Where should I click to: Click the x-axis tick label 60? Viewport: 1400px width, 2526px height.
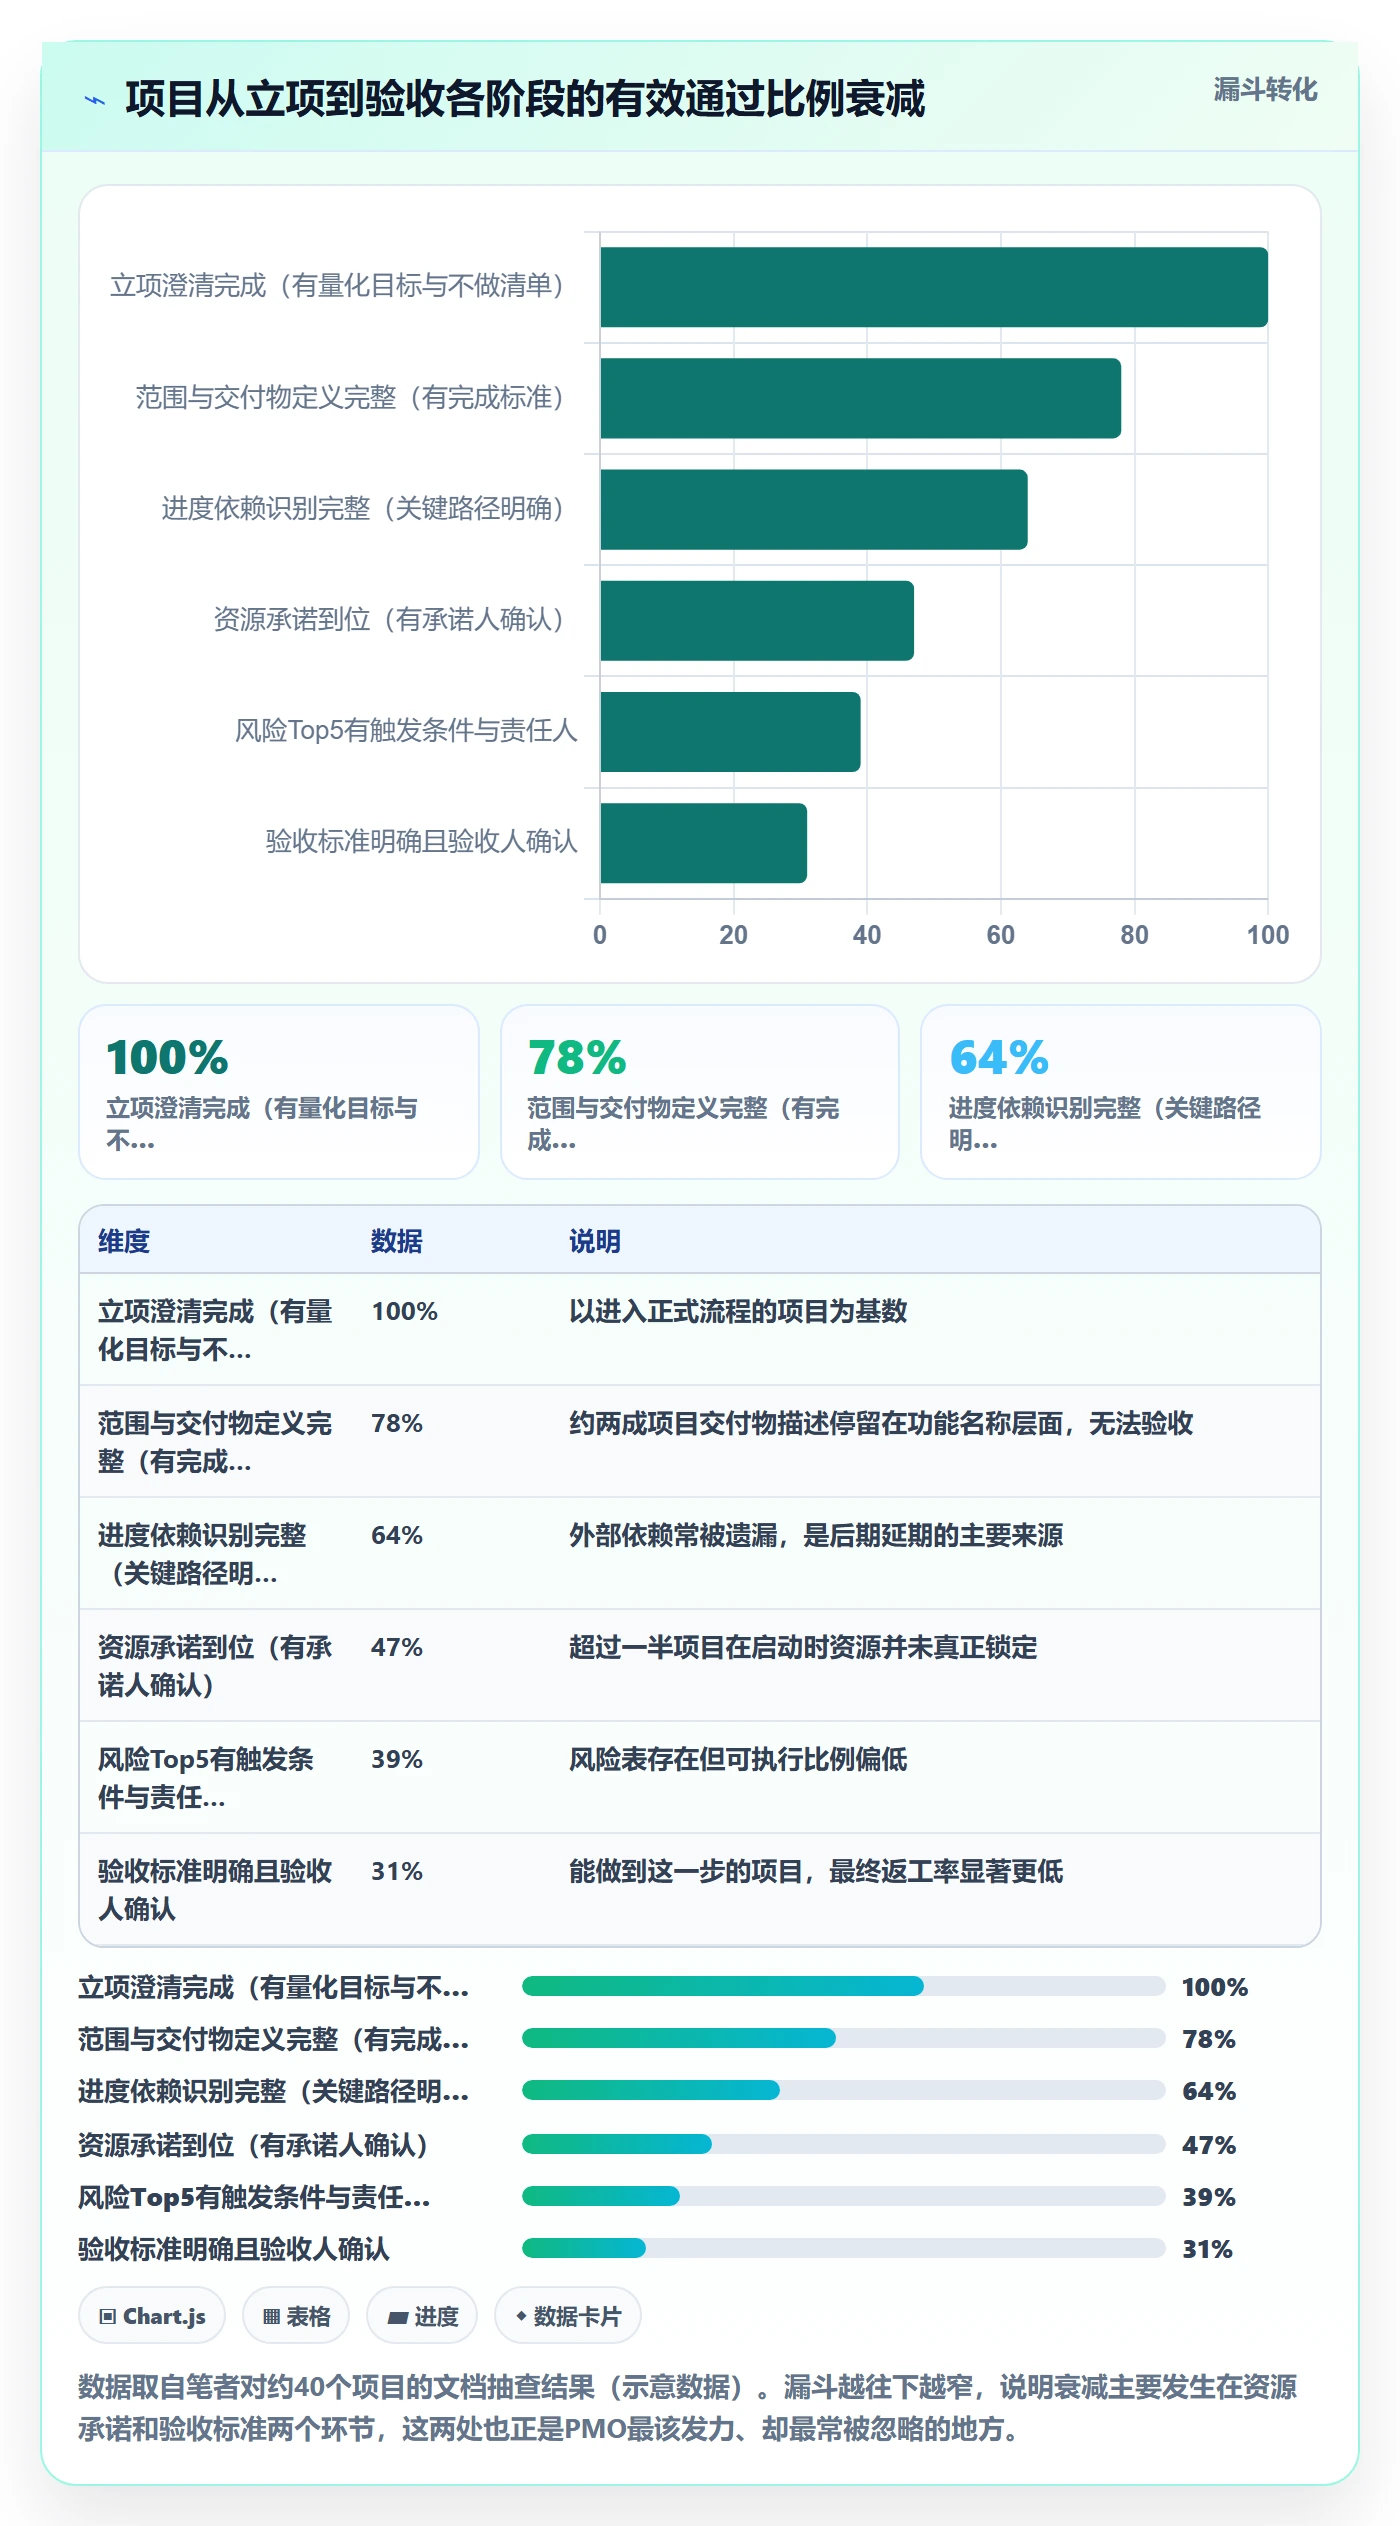point(1000,935)
